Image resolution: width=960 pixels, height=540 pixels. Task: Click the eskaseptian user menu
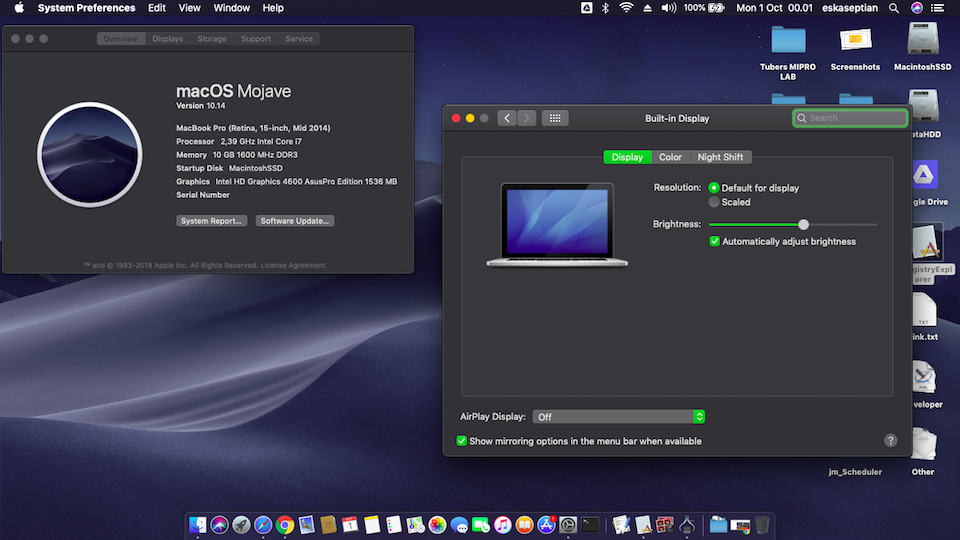(x=850, y=8)
